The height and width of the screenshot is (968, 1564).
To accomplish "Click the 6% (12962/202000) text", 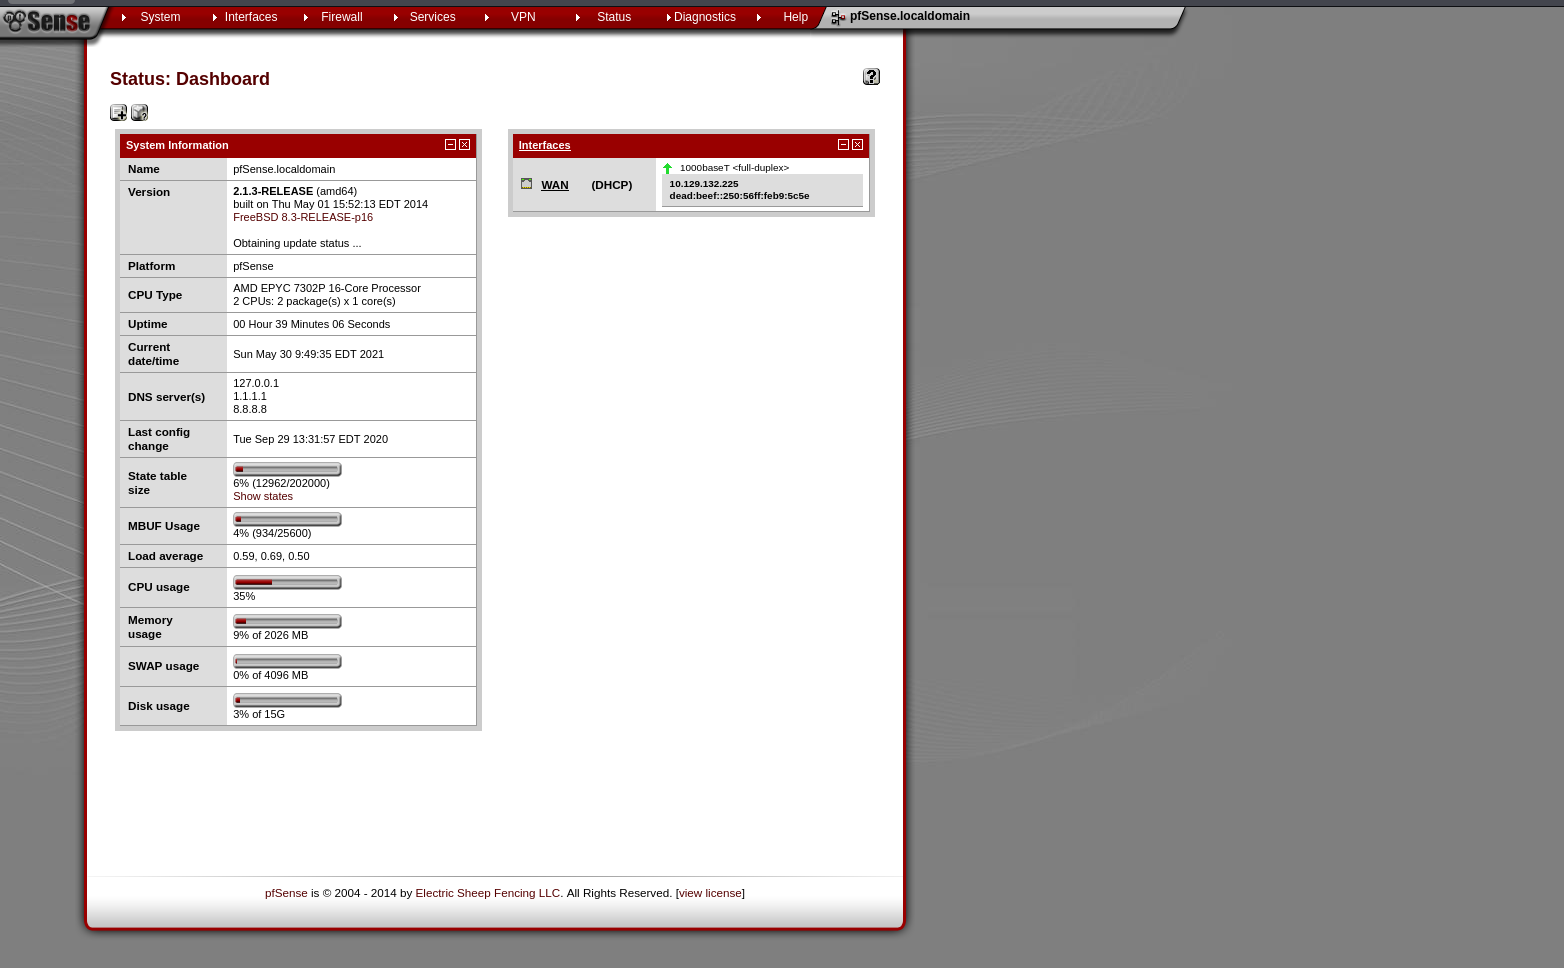I will click(x=281, y=483).
